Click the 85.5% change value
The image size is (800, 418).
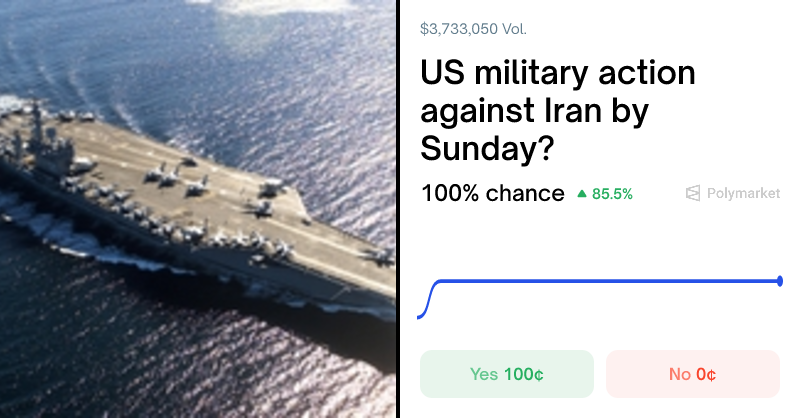[x=612, y=194]
